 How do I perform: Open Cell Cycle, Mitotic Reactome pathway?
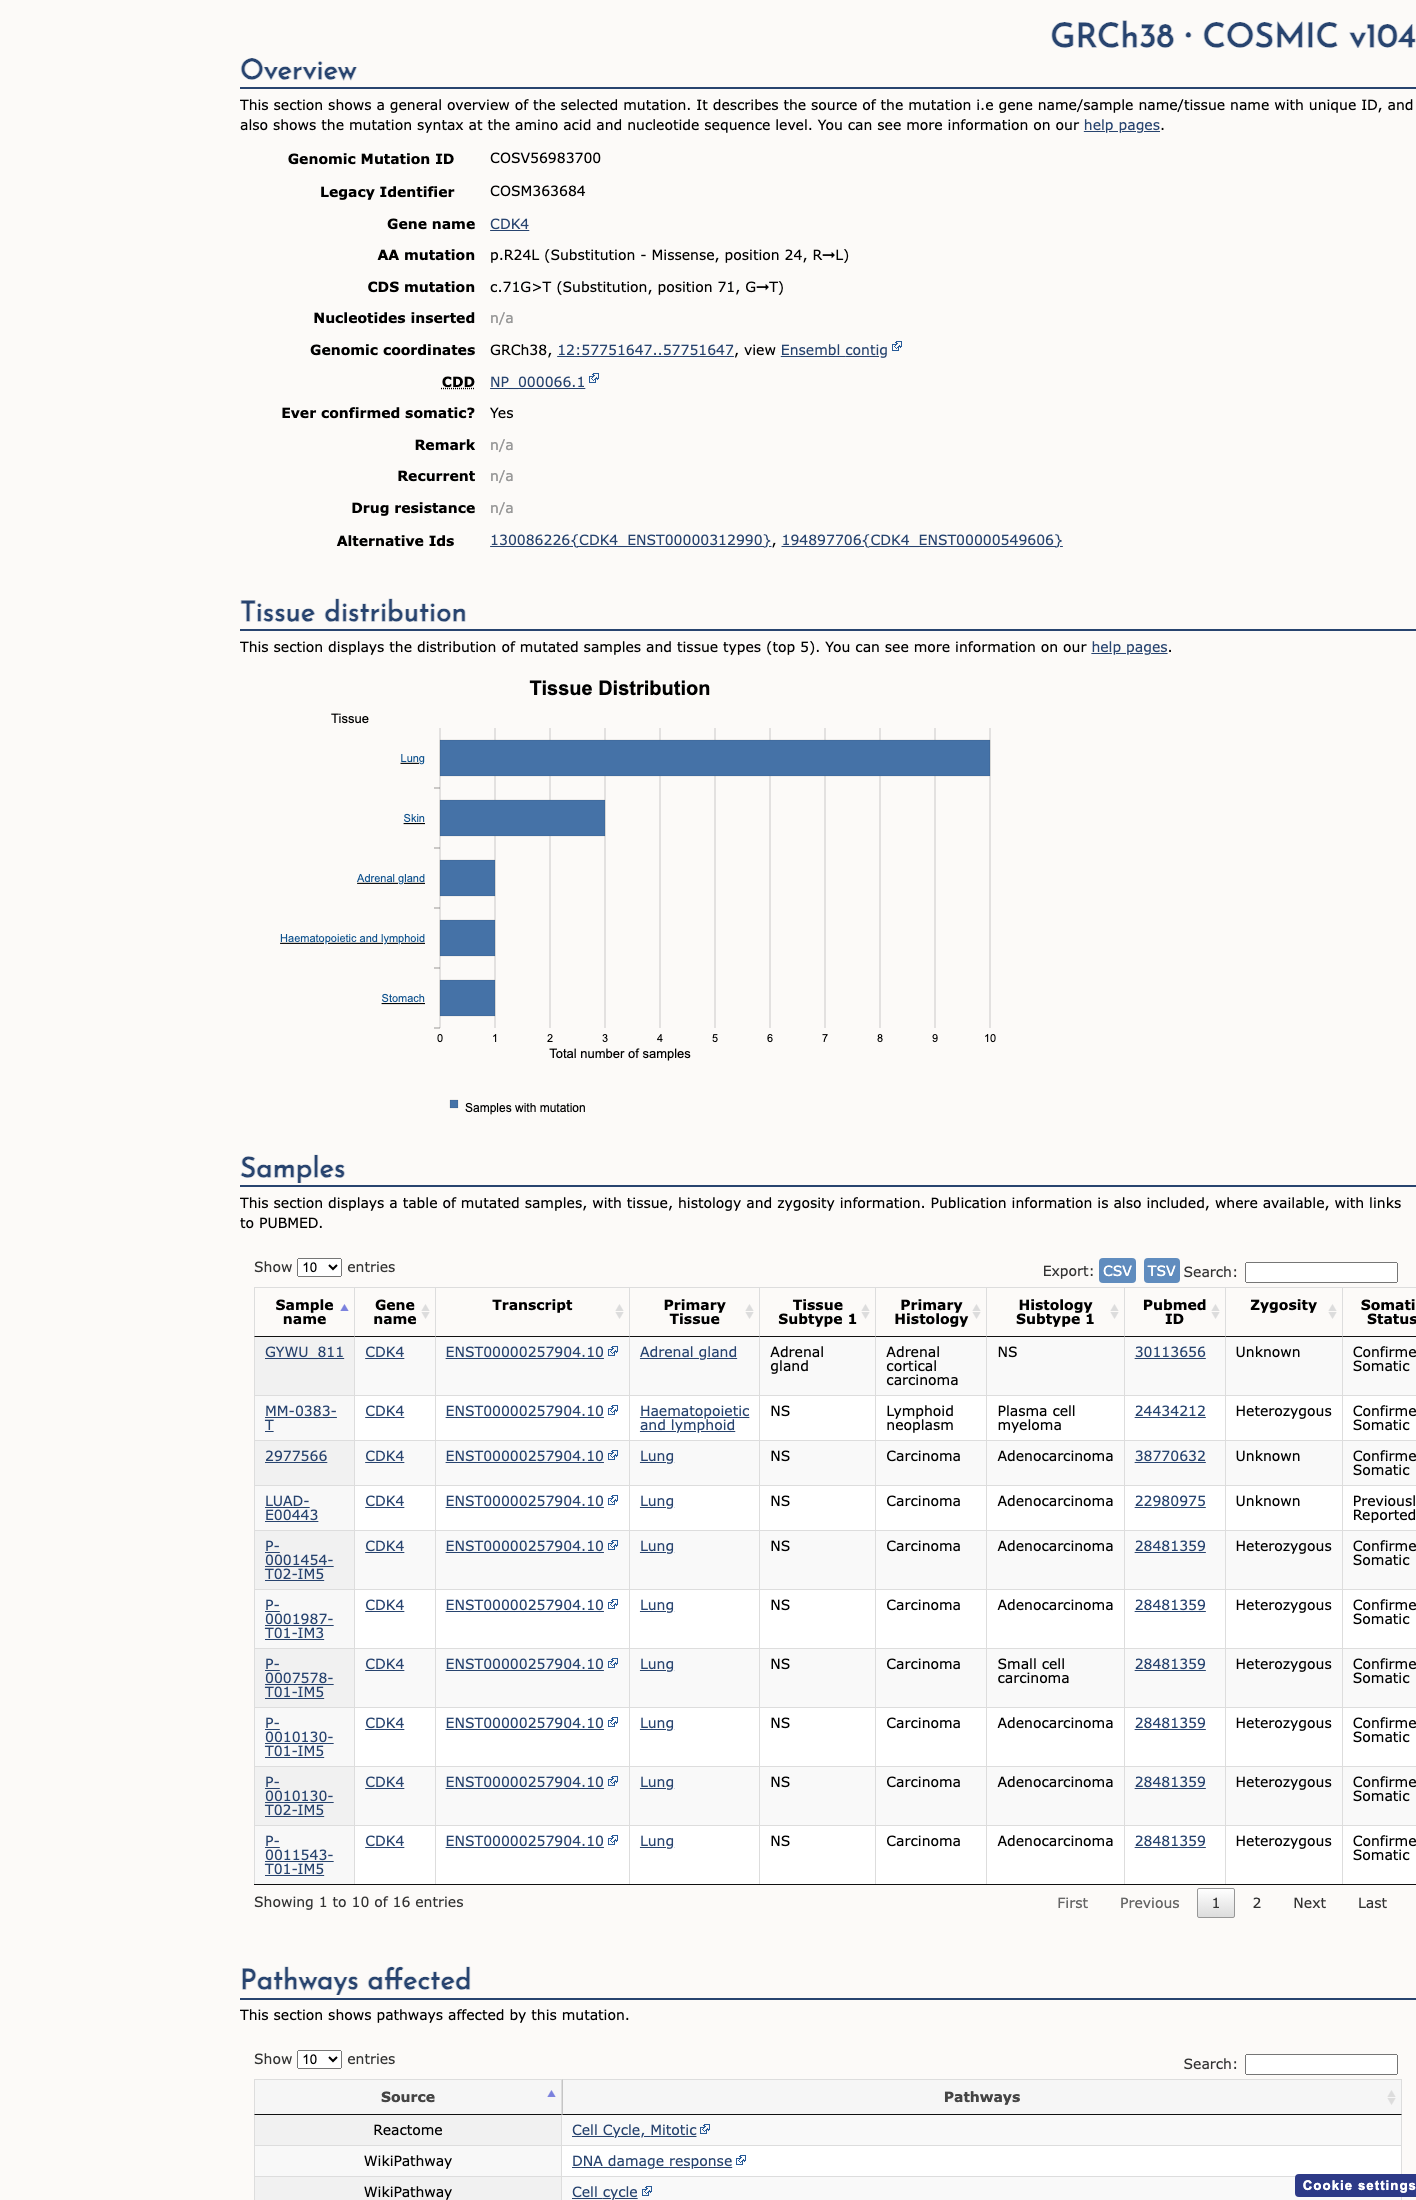click(x=634, y=2130)
